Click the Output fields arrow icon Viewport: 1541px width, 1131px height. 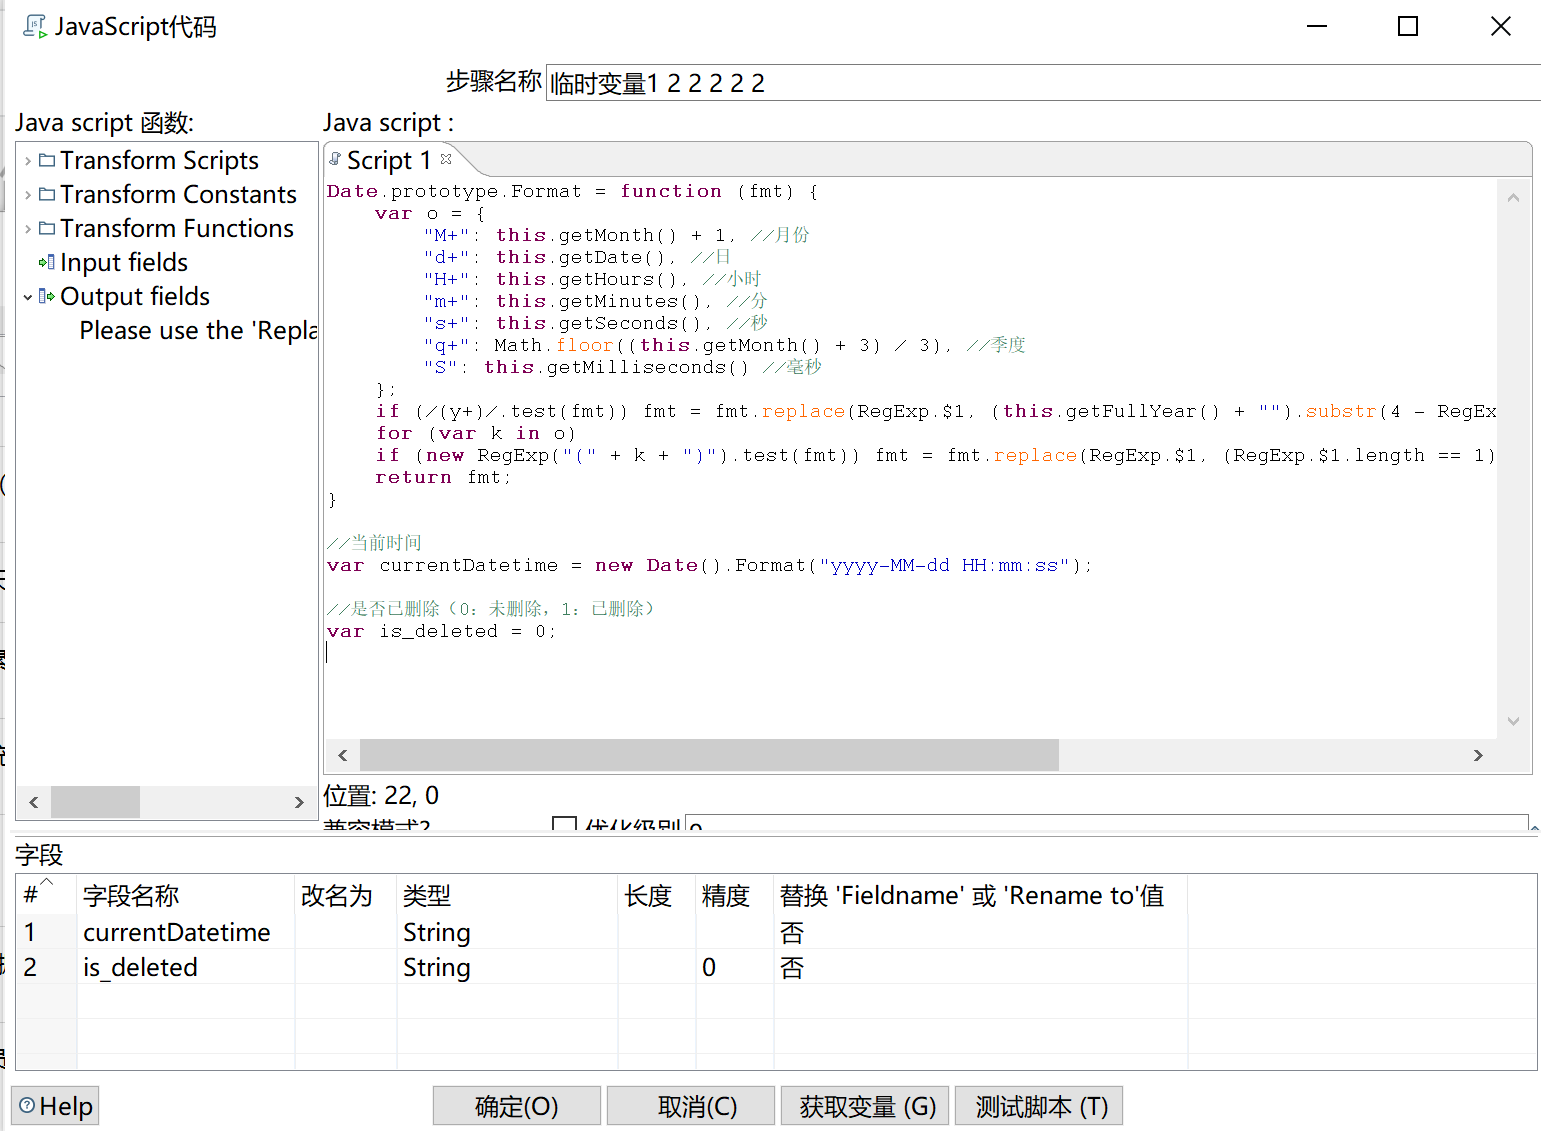point(47,296)
